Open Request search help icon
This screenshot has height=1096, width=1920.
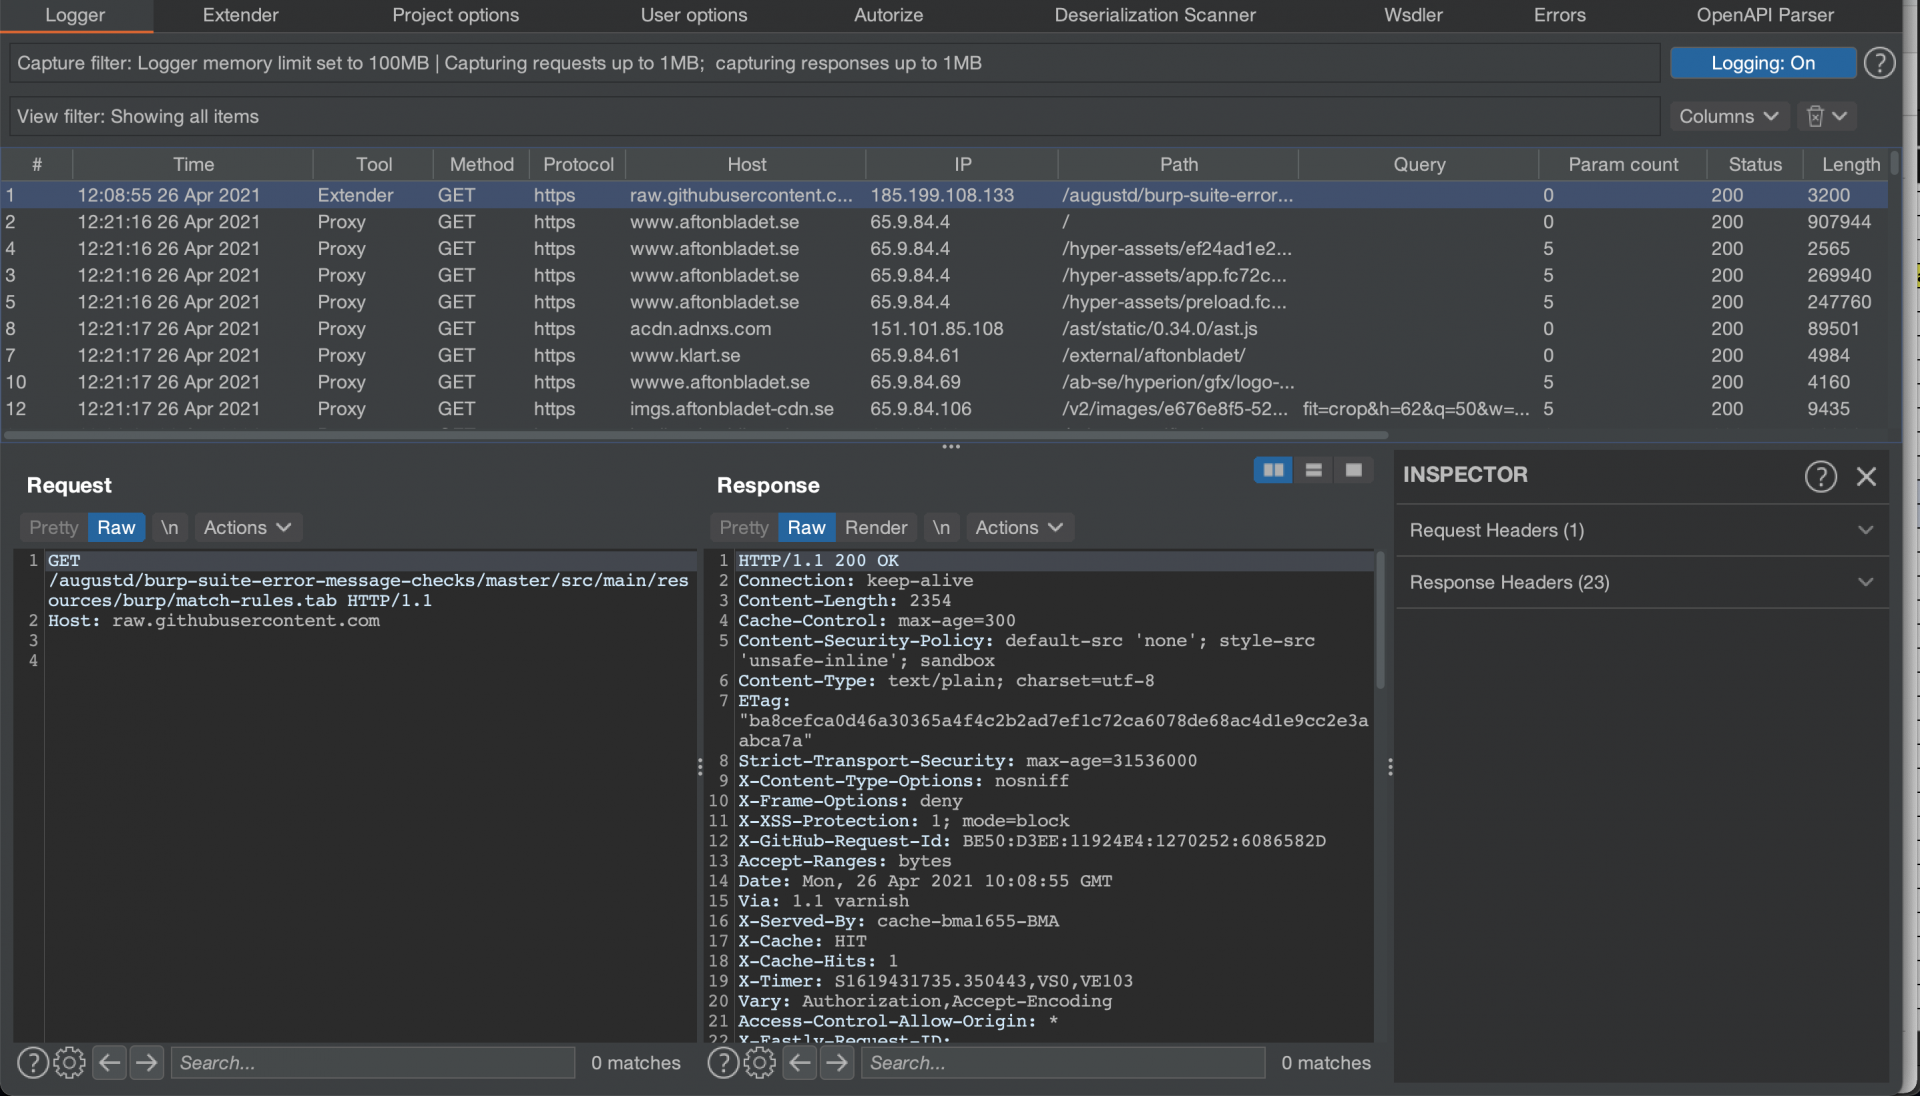[x=33, y=1062]
